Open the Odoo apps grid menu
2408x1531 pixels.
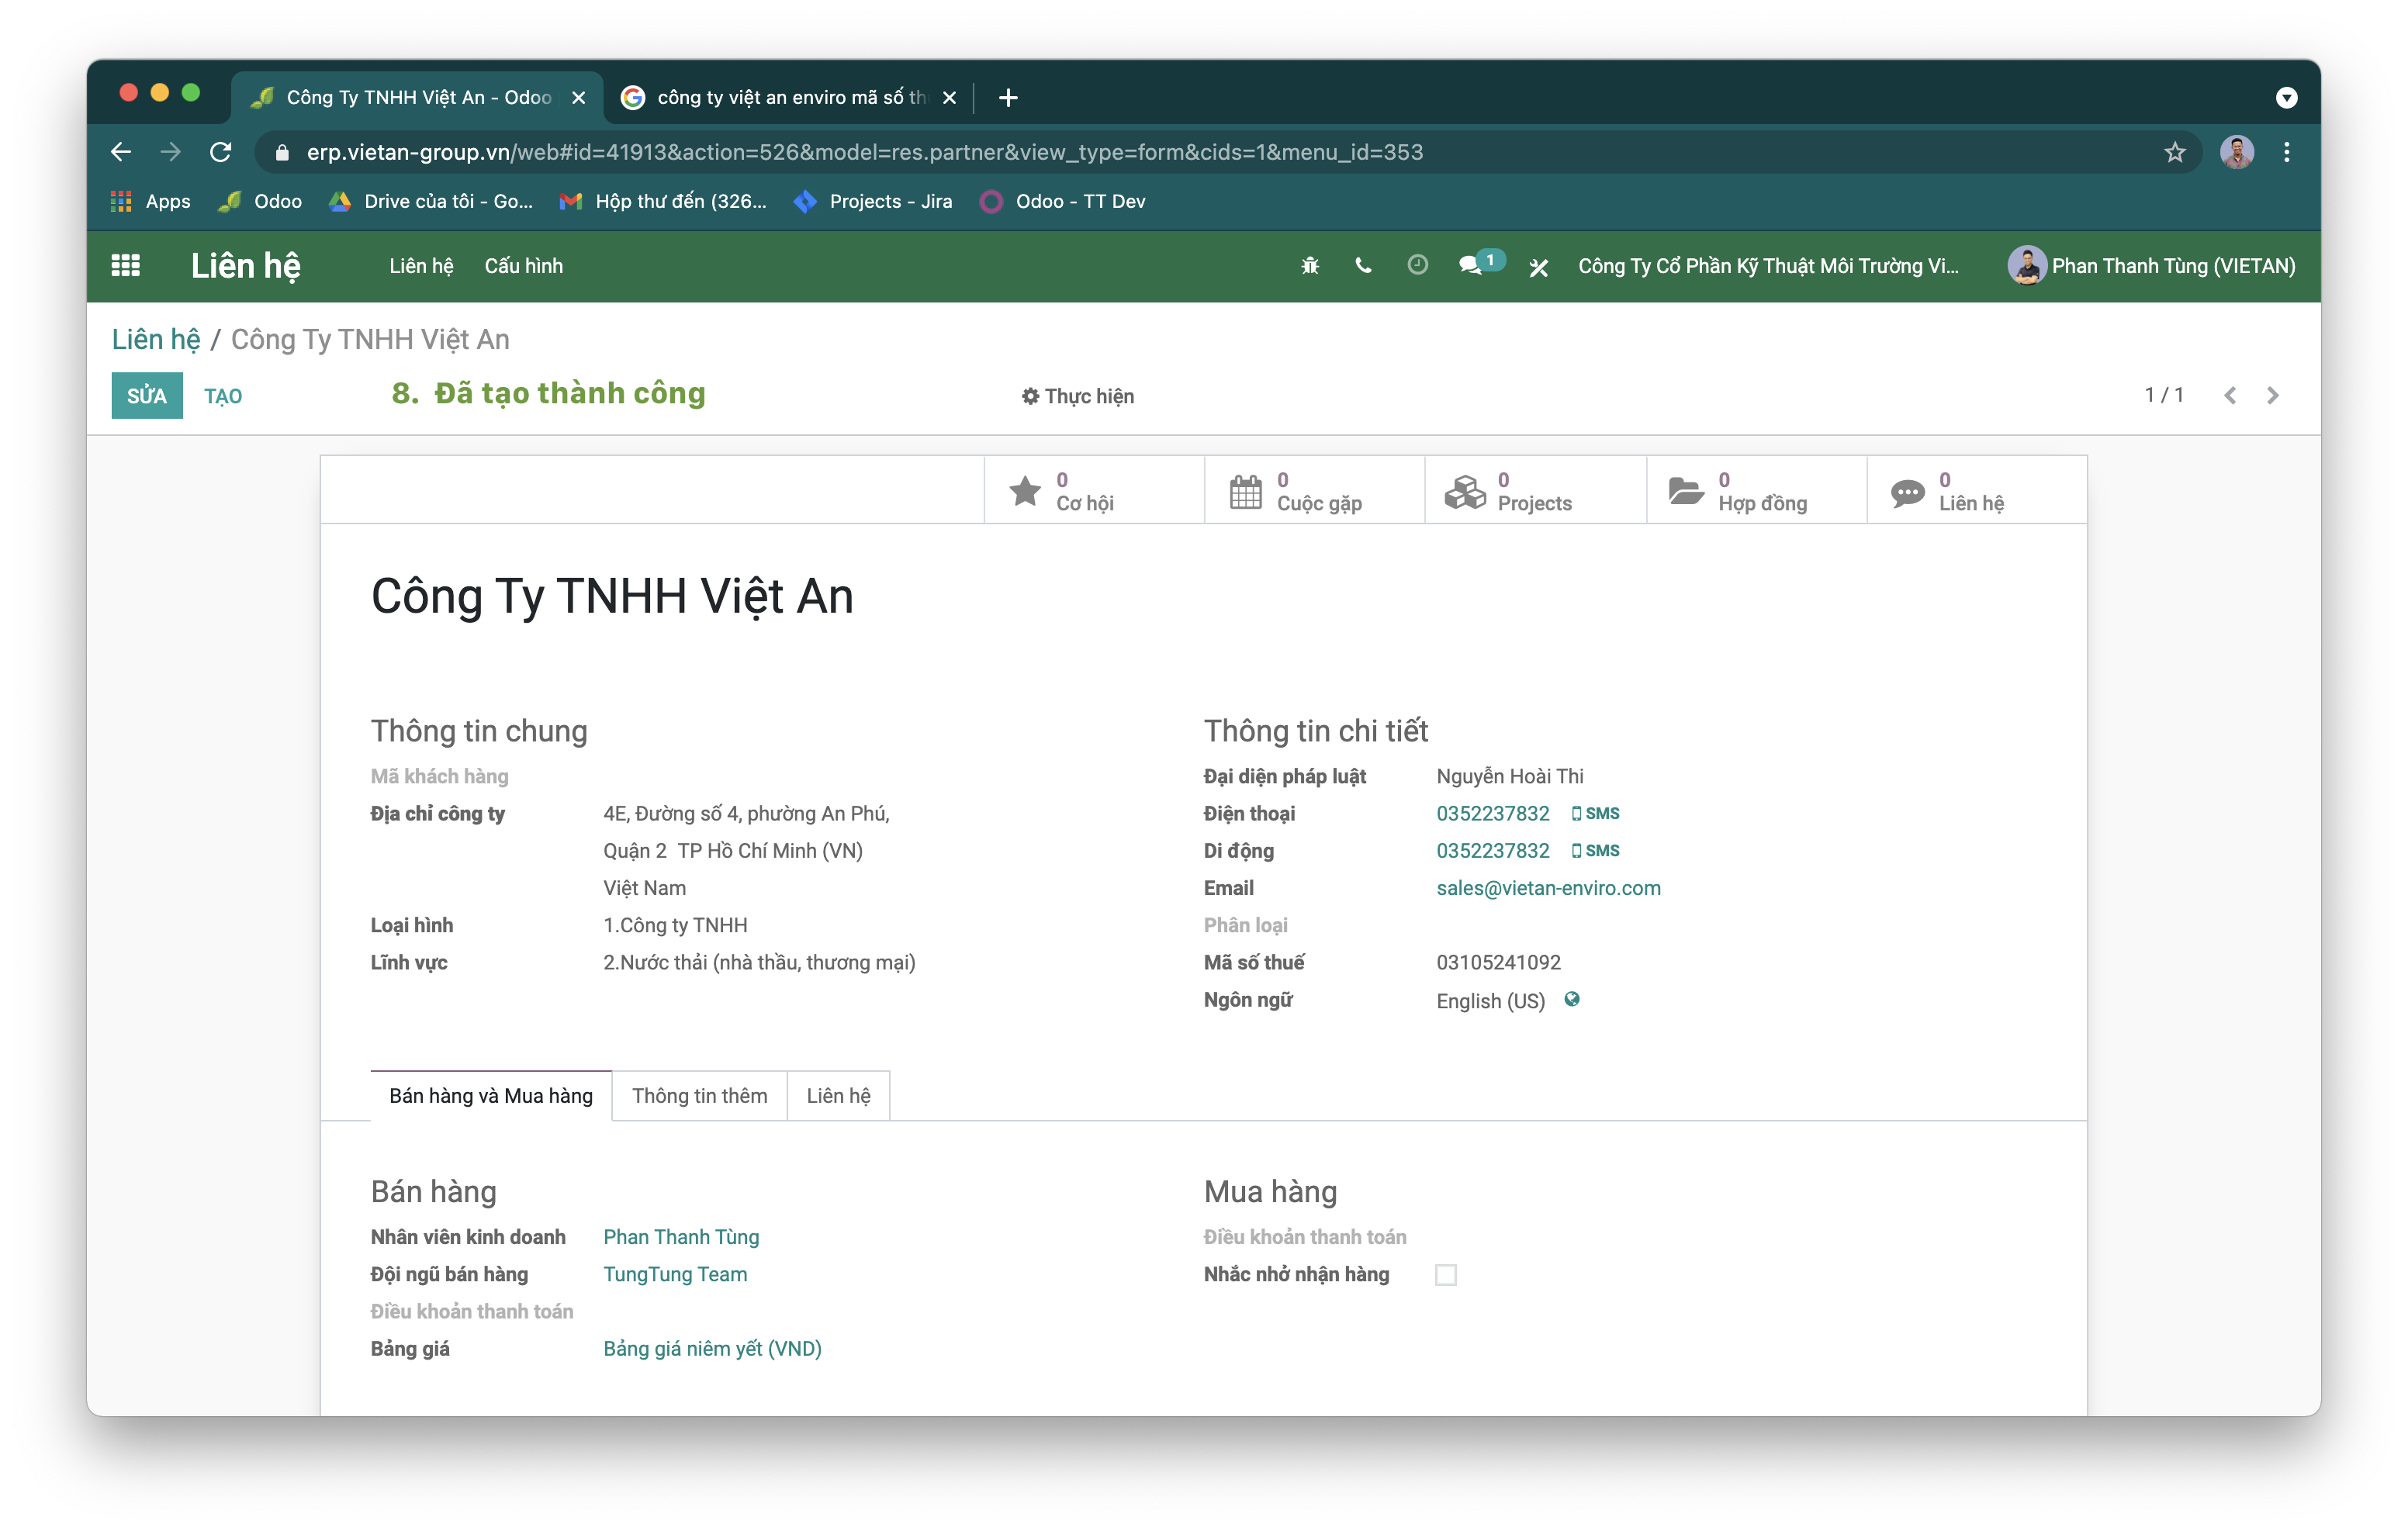coord(125,265)
